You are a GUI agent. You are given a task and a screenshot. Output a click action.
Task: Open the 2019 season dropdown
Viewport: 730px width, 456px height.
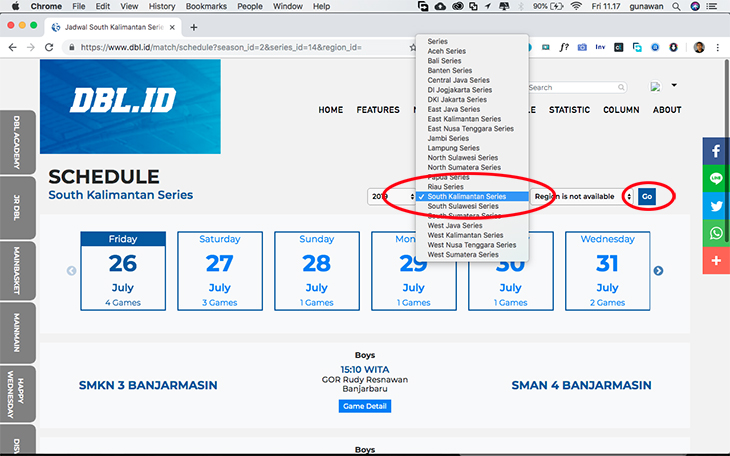392,197
